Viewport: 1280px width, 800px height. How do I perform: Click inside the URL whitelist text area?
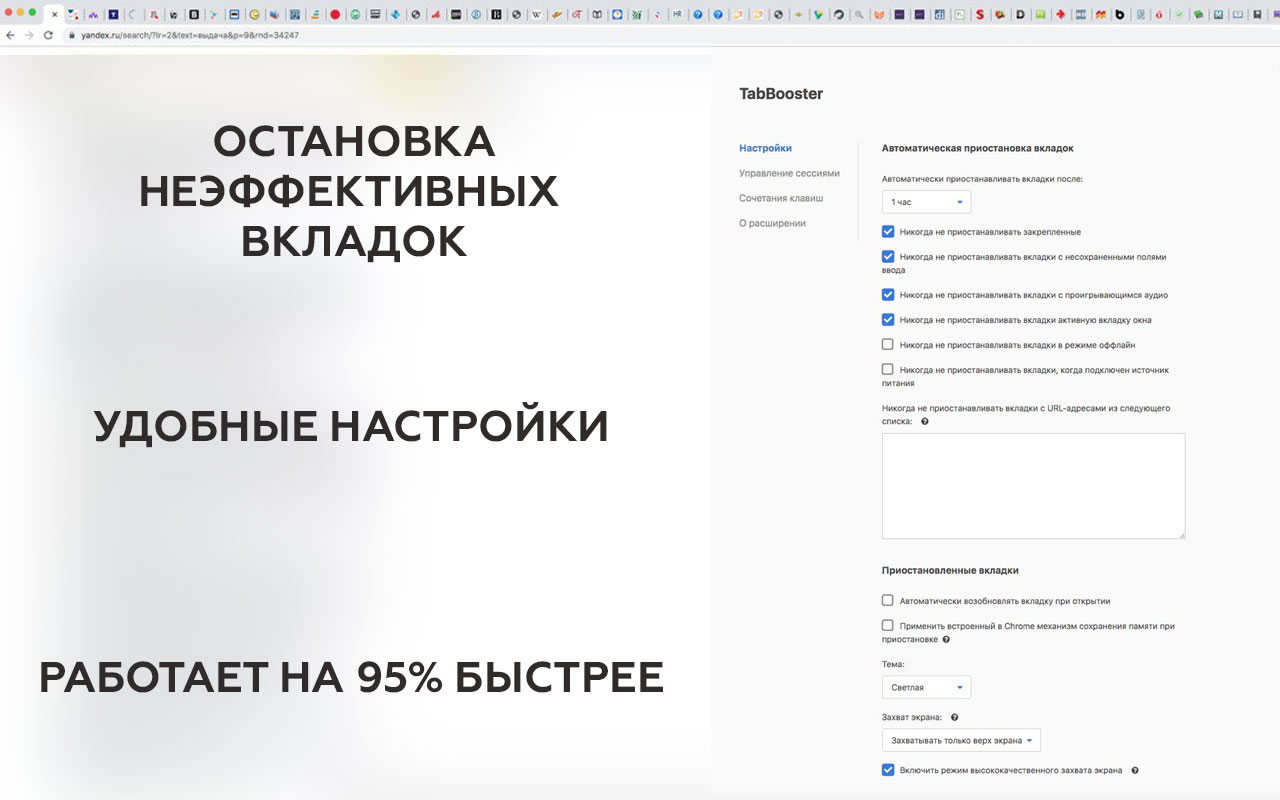[1033, 486]
